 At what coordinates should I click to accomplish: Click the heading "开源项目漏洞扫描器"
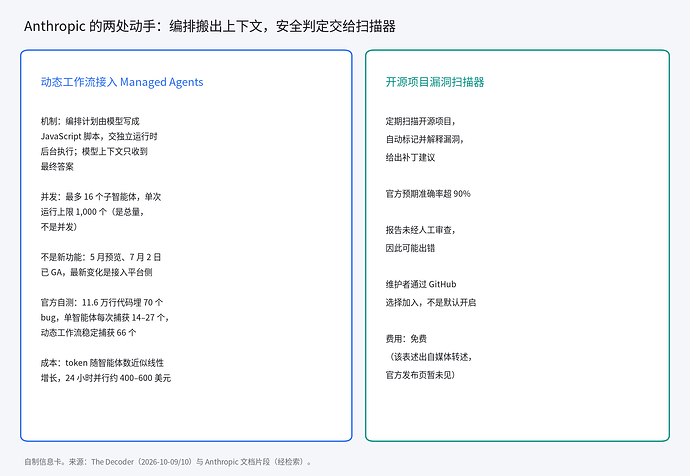point(435,82)
